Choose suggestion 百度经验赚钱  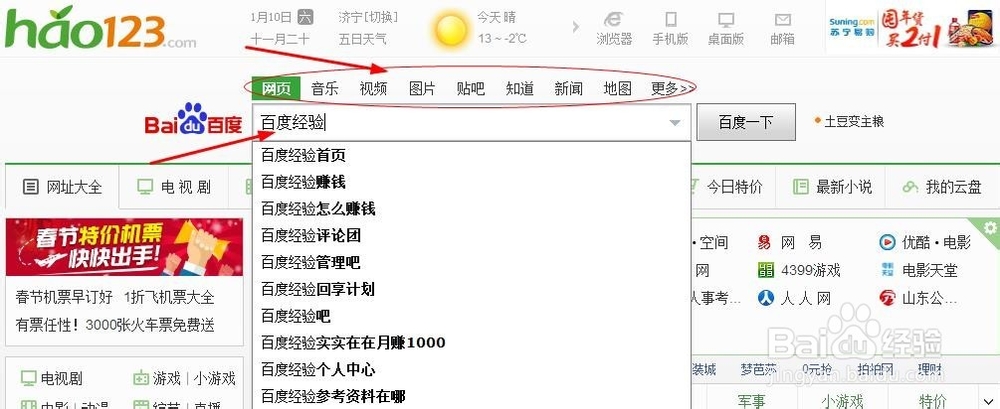pos(471,182)
